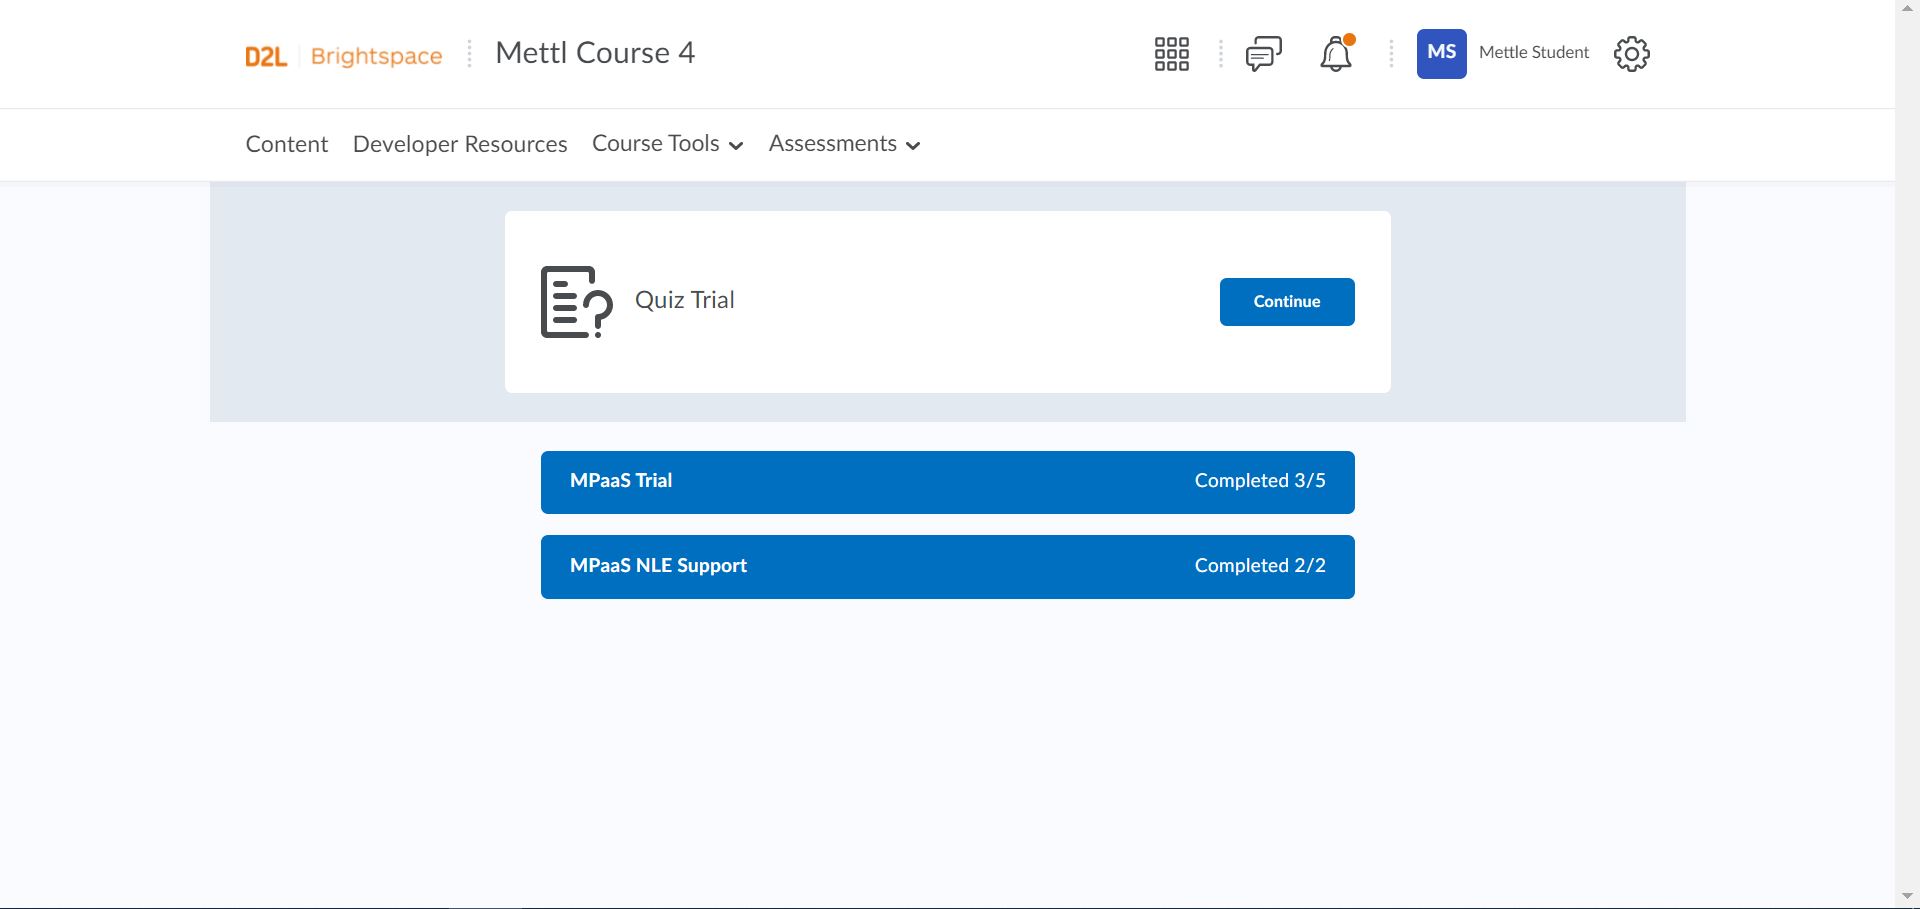Expand the Assessments dropdown
Image resolution: width=1920 pixels, height=909 pixels.
pos(844,144)
